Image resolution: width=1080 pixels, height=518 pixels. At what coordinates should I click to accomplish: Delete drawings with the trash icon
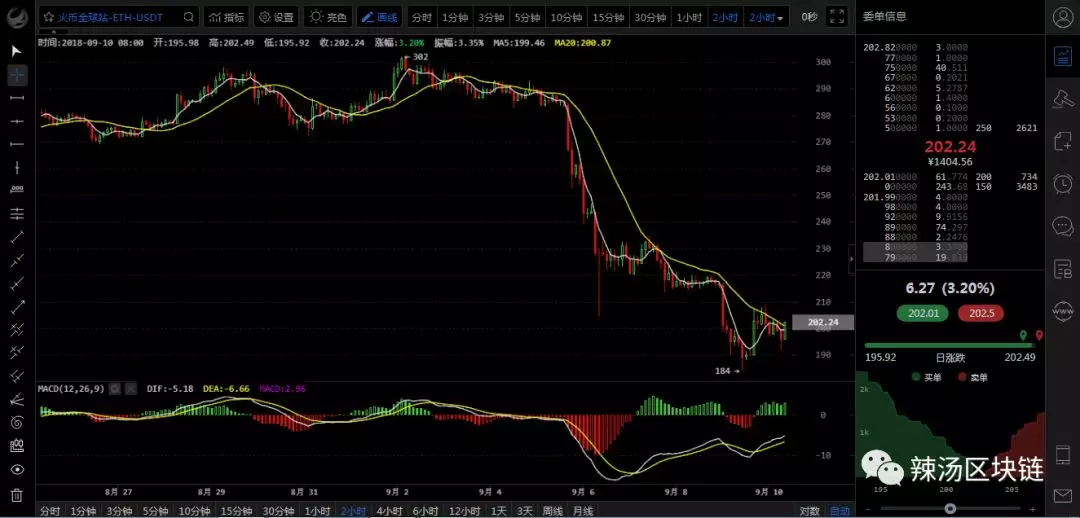(x=17, y=495)
